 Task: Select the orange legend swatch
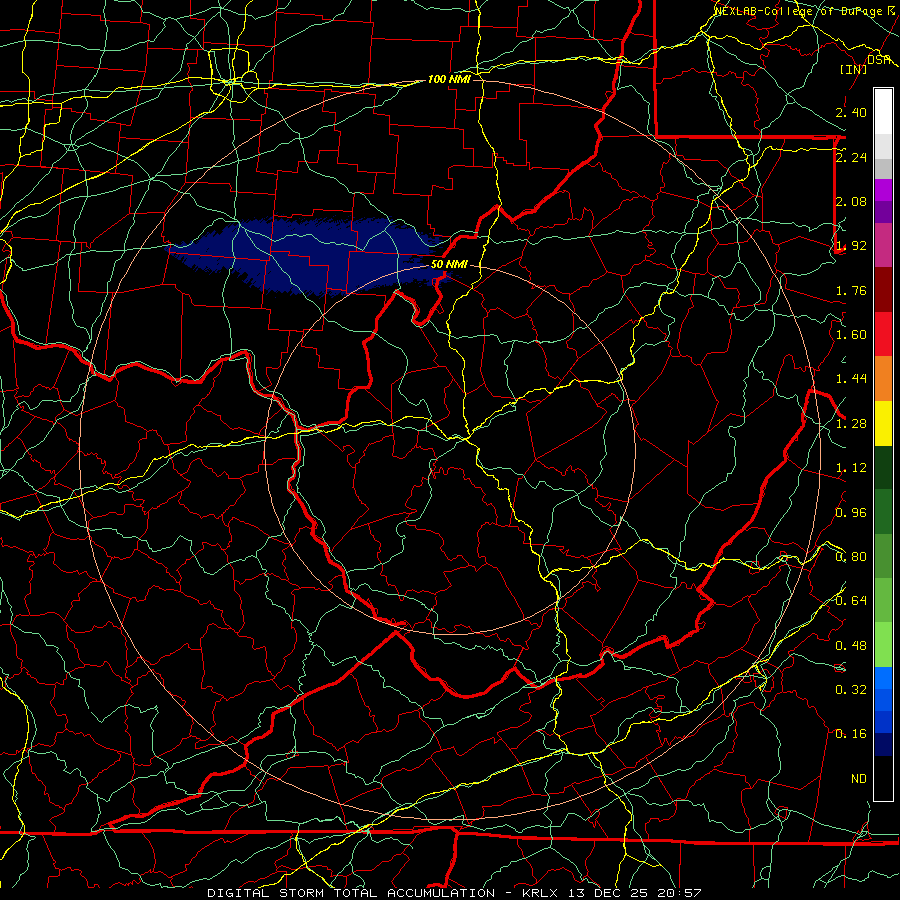click(883, 379)
